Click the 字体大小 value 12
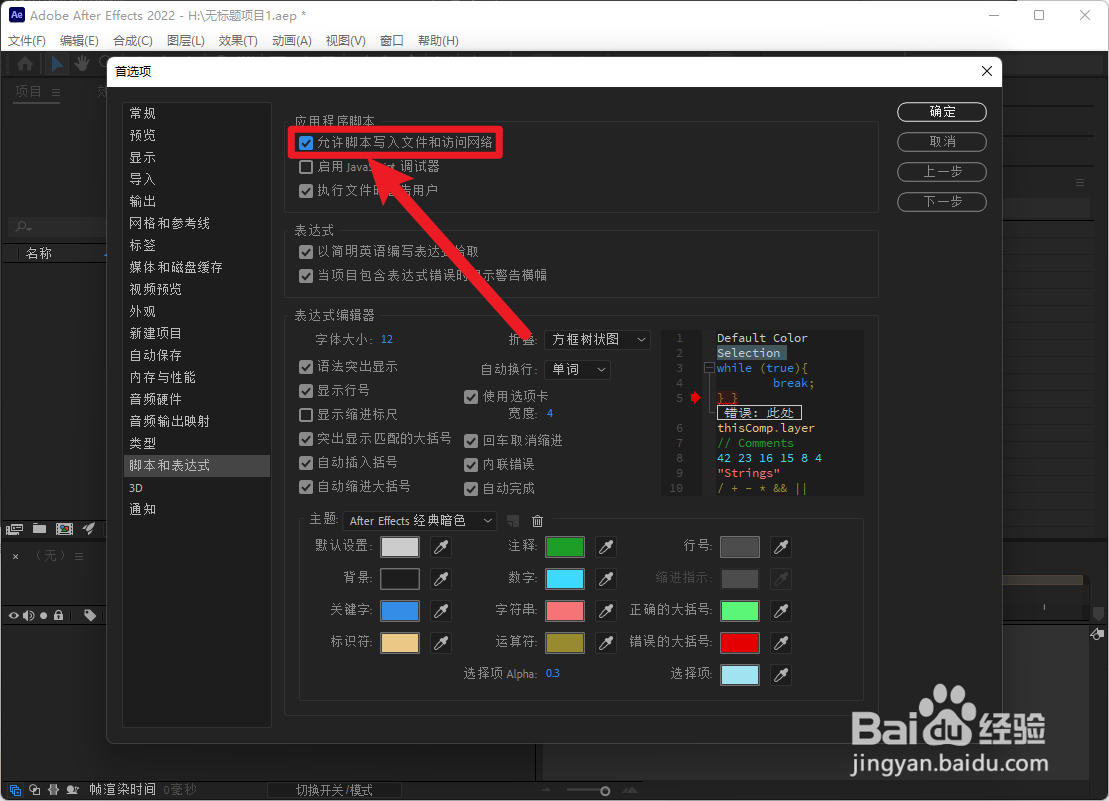Image resolution: width=1109 pixels, height=801 pixels. point(387,340)
